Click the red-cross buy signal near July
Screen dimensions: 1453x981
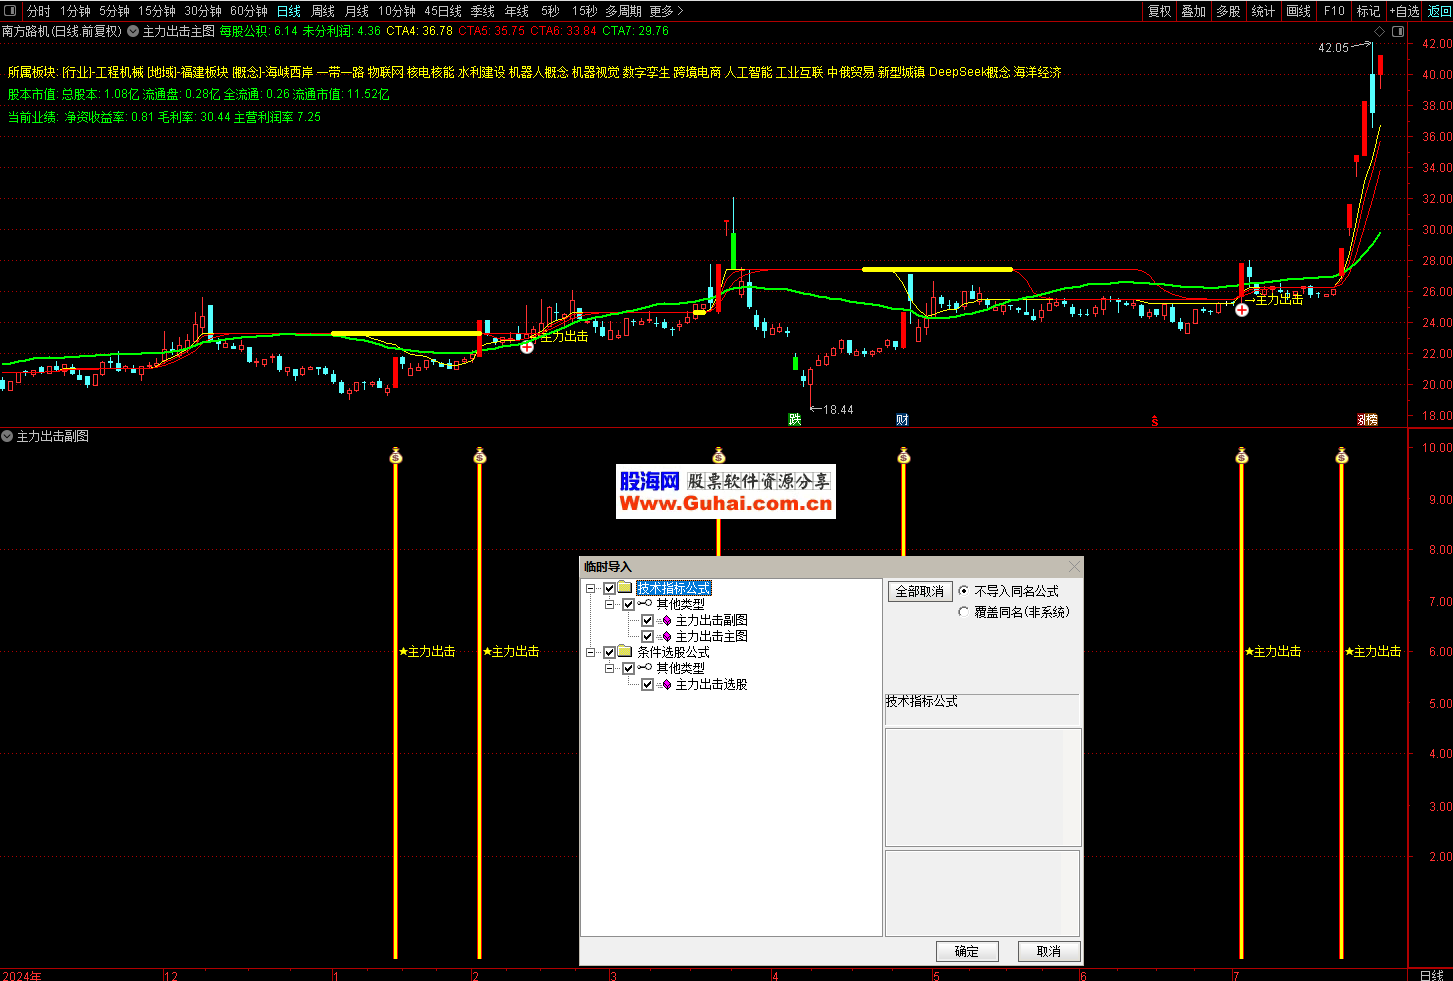(x=1241, y=310)
